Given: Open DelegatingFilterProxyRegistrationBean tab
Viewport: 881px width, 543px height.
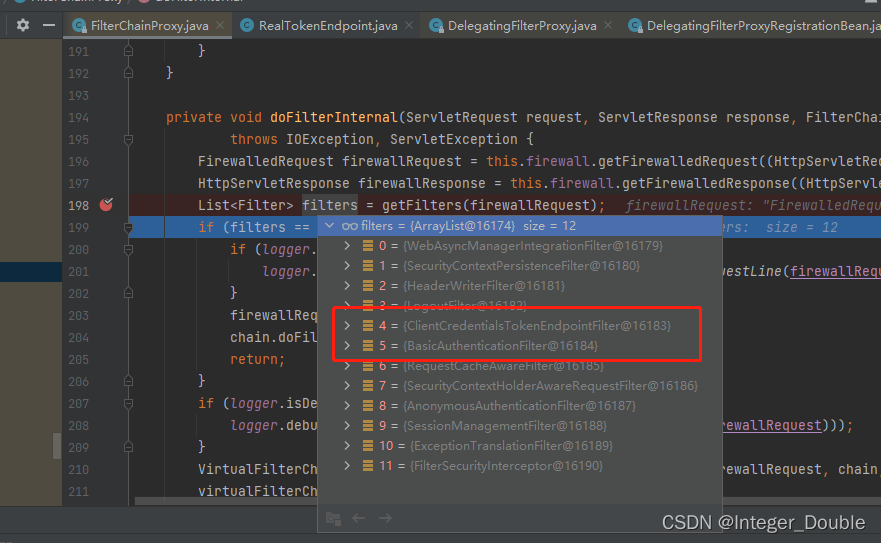Looking at the screenshot, I should [754, 26].
